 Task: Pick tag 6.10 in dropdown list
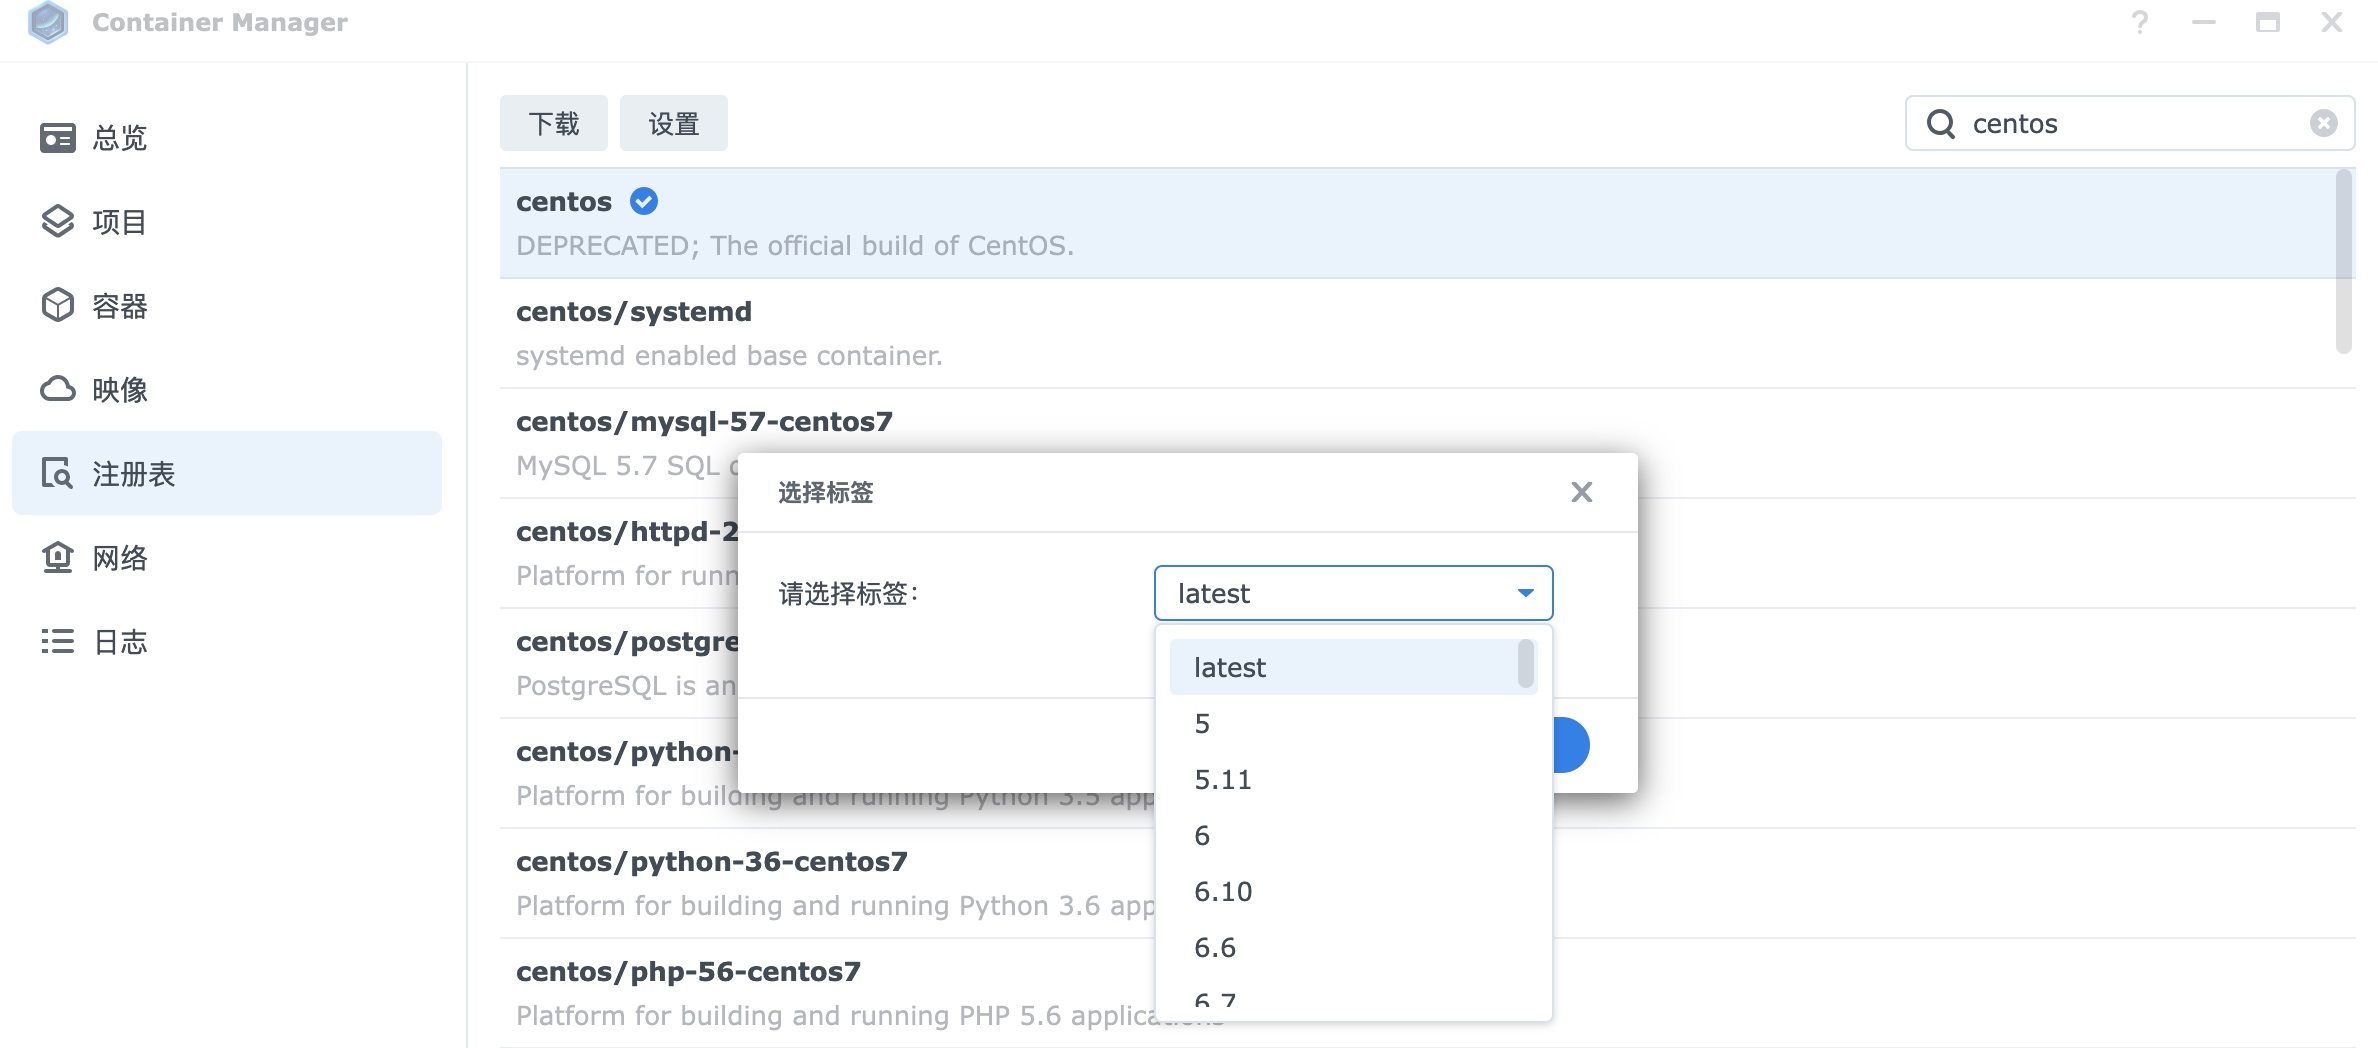(1222, 892)
